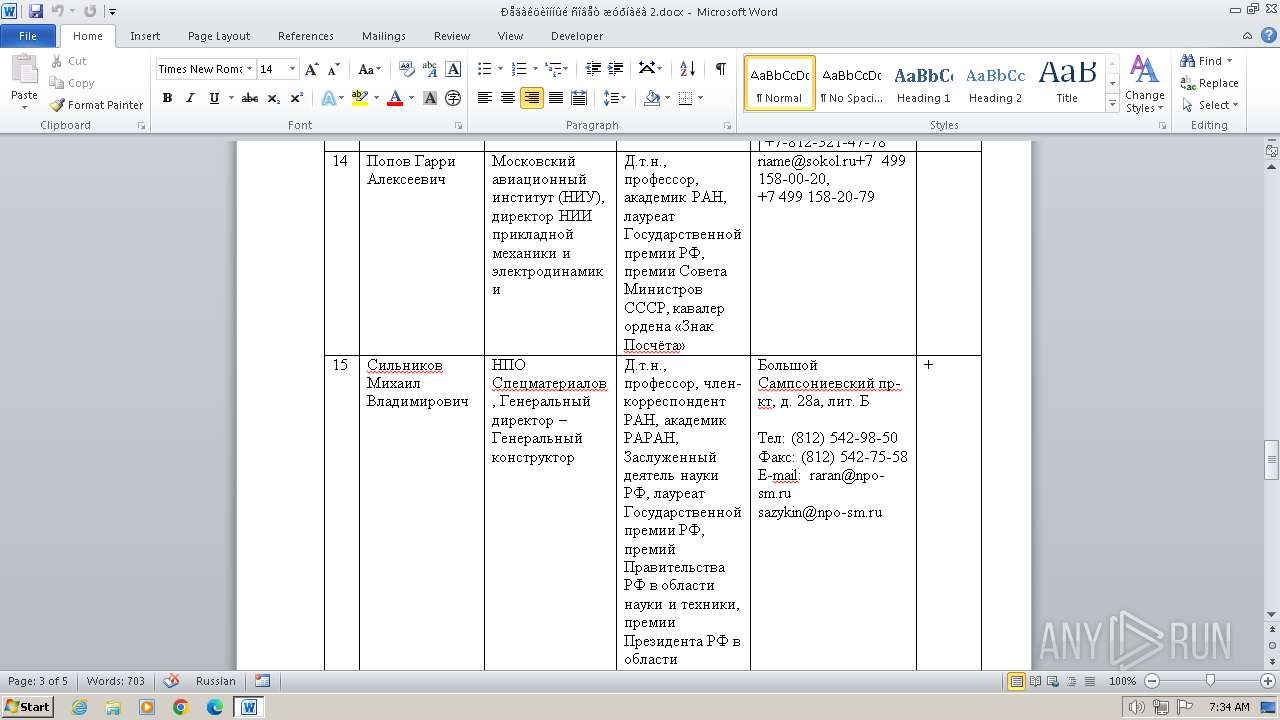
Task: Toggle Strikethrough formatting
Action: click(x=250, y=98)
